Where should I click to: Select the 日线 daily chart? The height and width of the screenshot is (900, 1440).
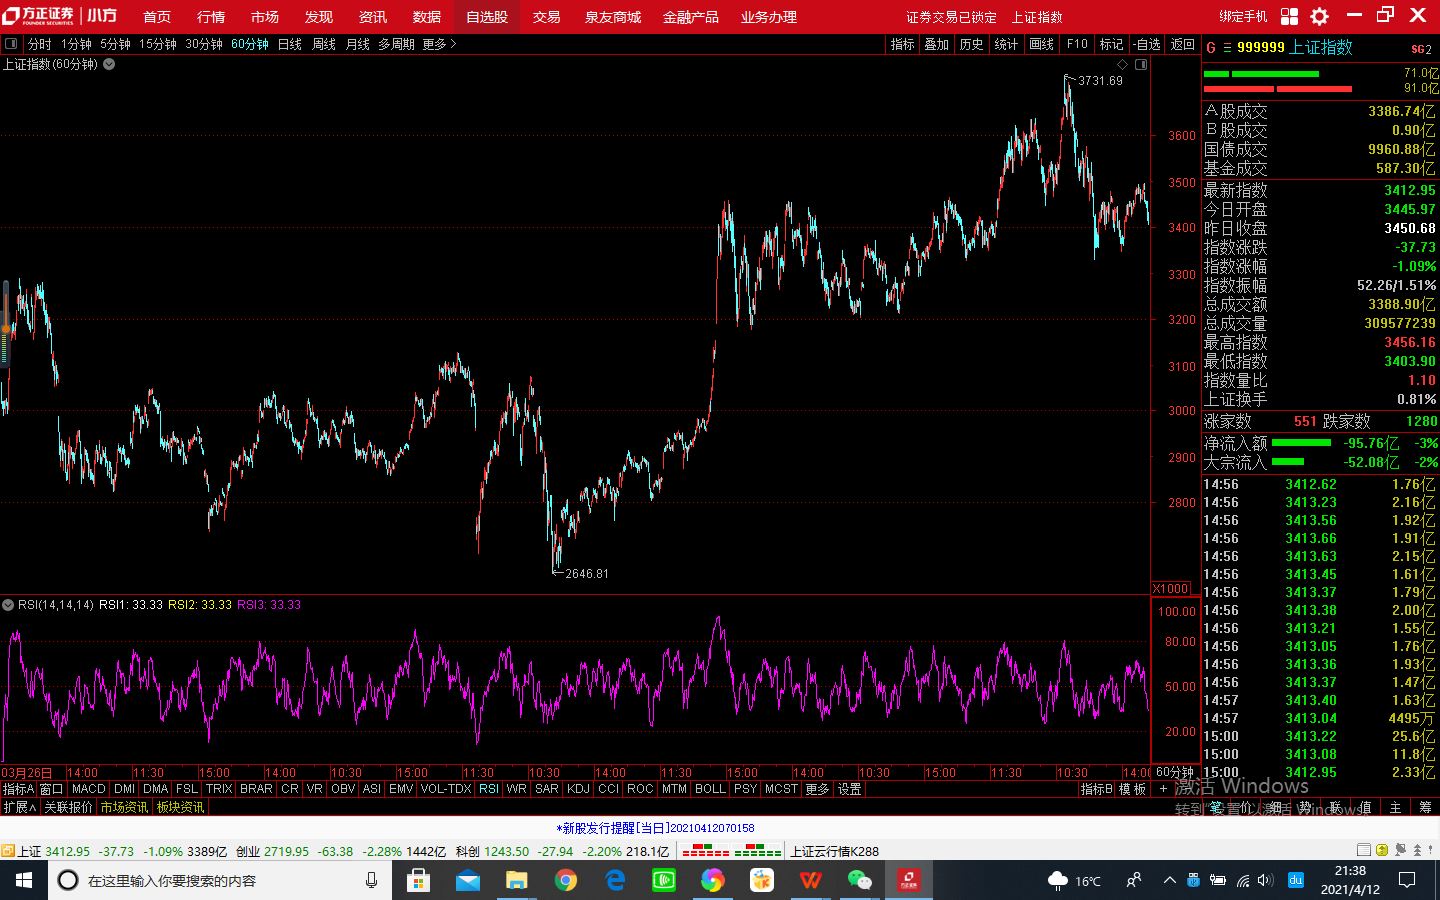290,44
